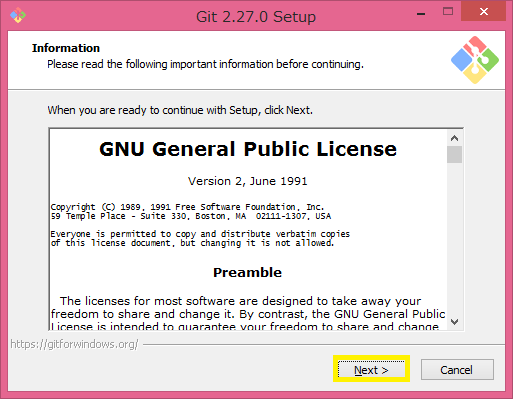The height and width of the screenshot is (399, 513).
Task: Click the license text scrollbar thumb
Action: [x=454, y=154]
